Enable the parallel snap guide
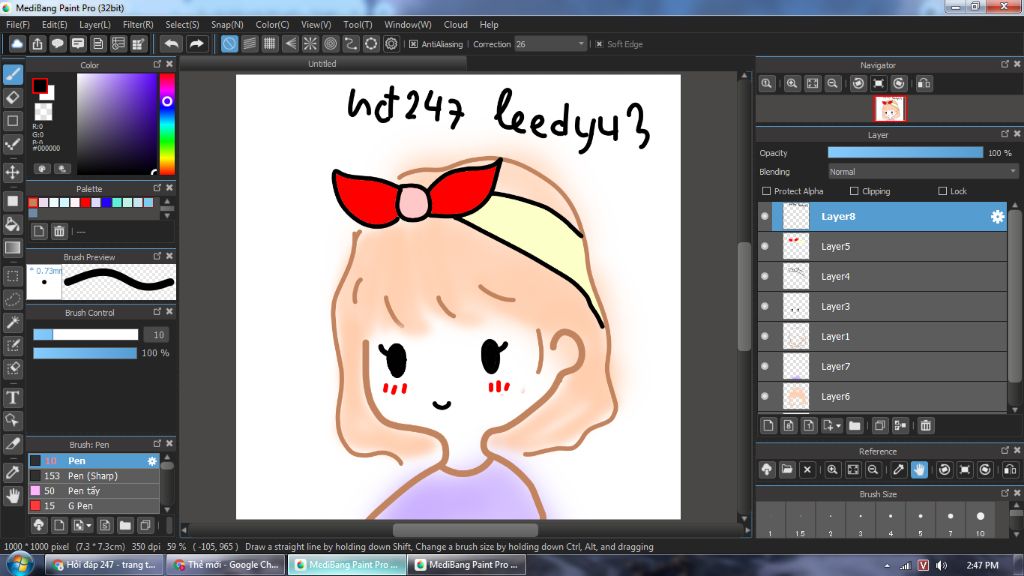The image size is (1024, 576). click(x=249, y=44)
